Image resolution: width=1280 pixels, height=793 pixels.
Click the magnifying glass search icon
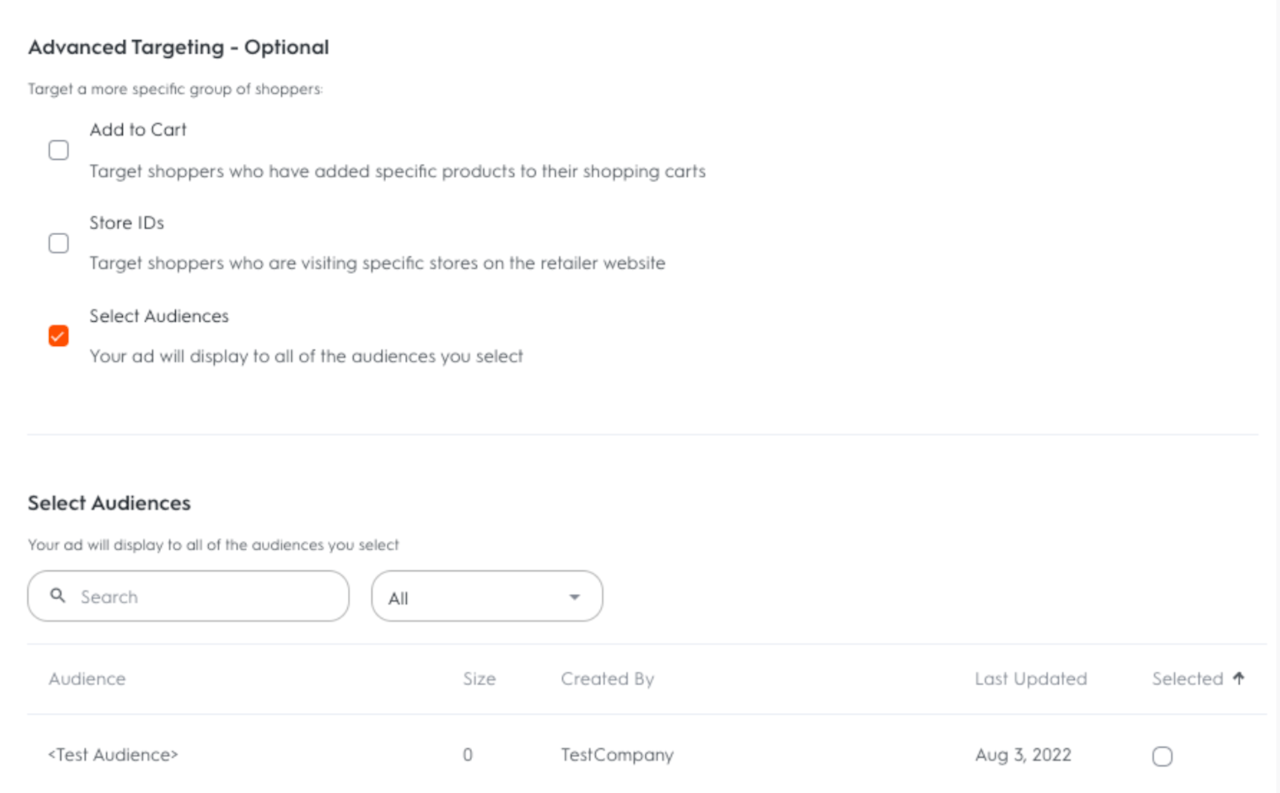point(58,596)
